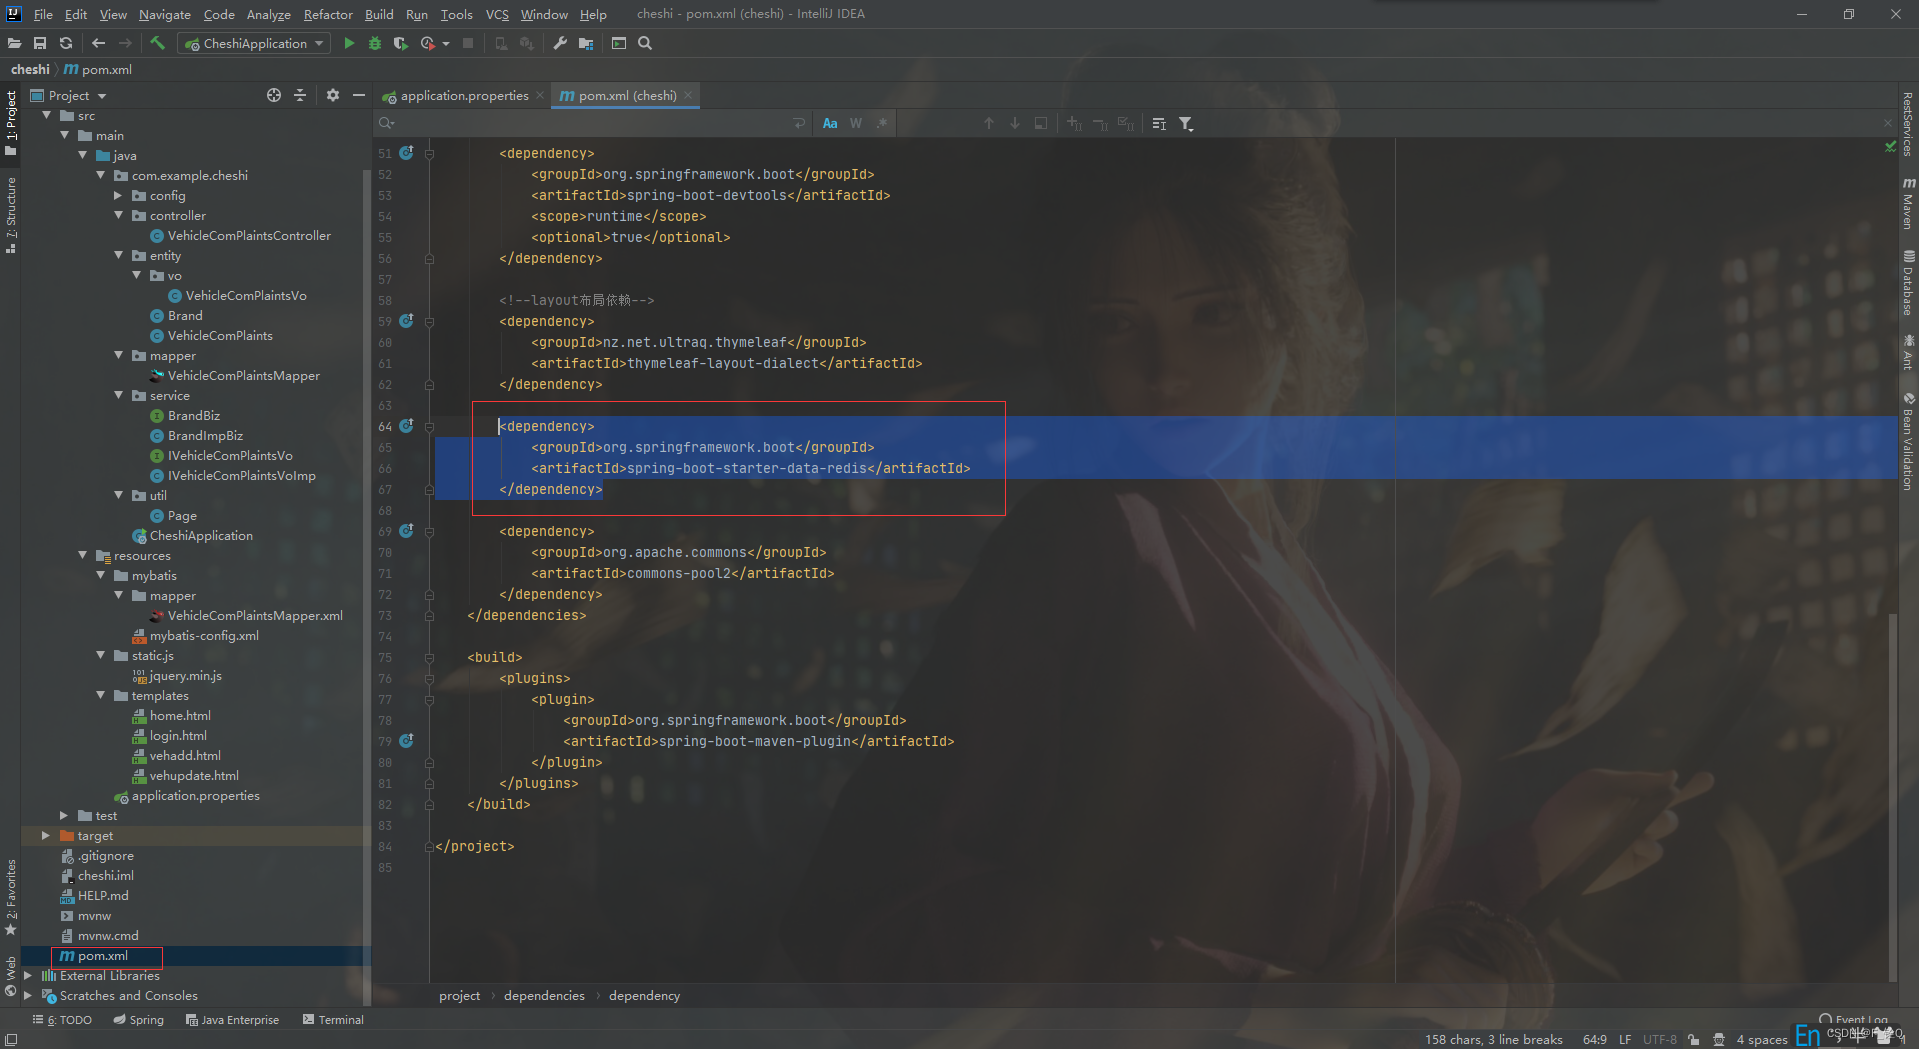Click dependencies in the breadcrumb bar
Viewport: 1919px width, 1049px height.
(x=543, y=995)
